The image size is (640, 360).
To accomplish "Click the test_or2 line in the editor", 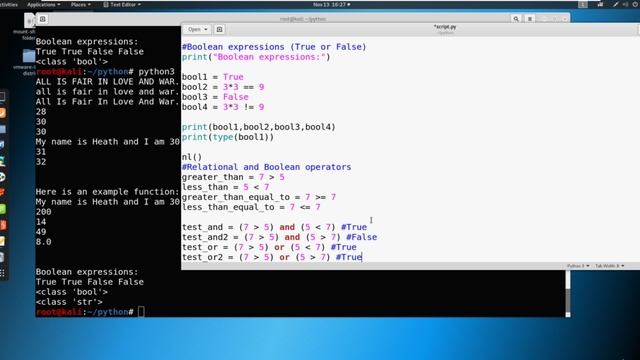I will 272,257.
